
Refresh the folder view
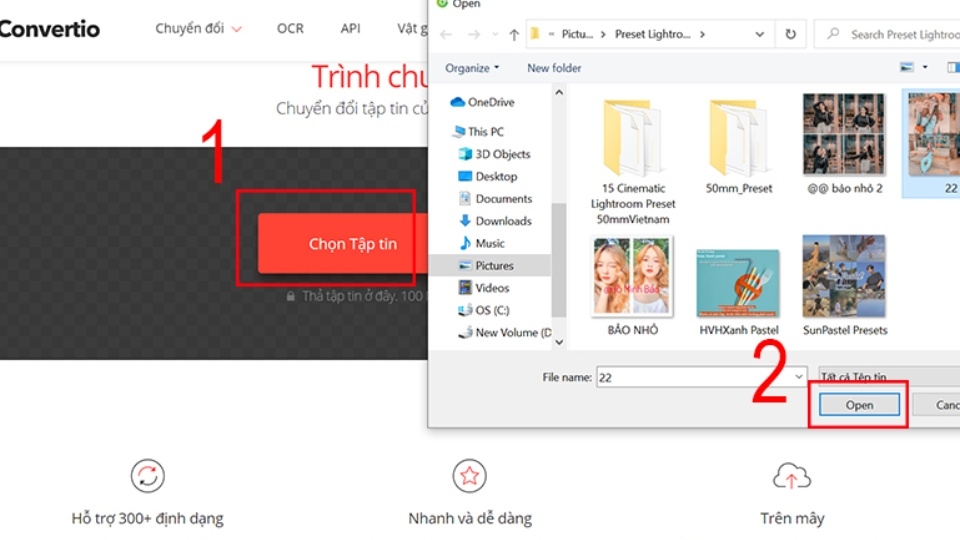click(790, 34)
